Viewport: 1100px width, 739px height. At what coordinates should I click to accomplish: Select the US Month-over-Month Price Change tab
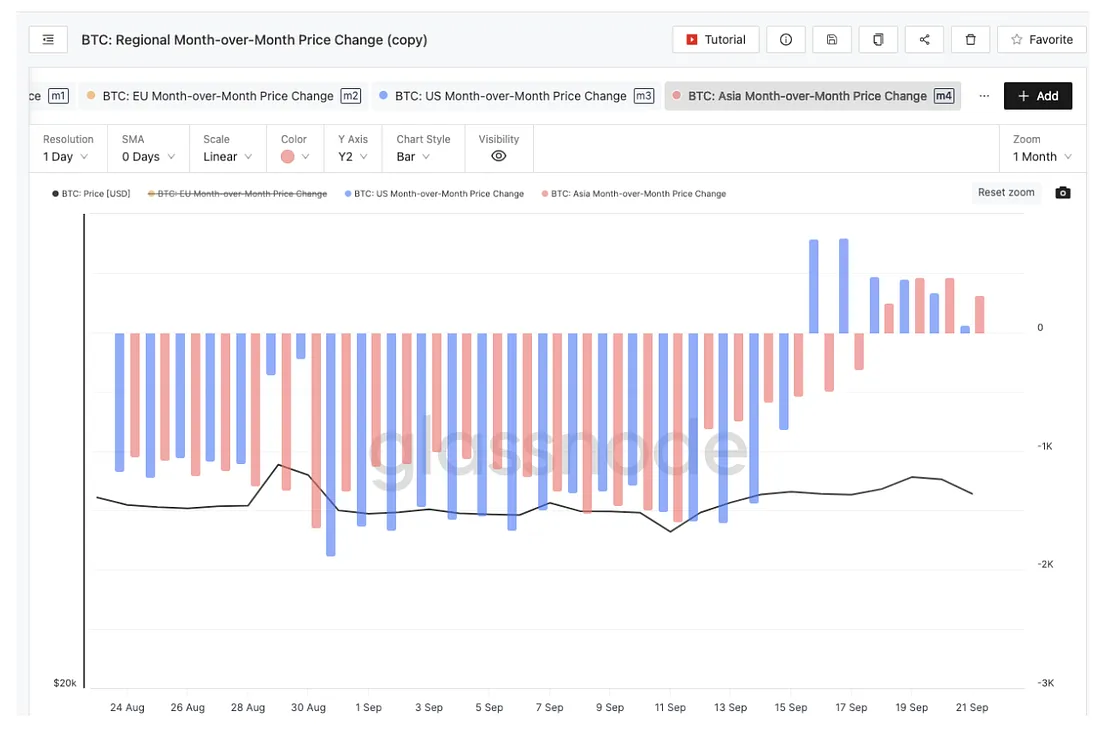coord(516,96)
